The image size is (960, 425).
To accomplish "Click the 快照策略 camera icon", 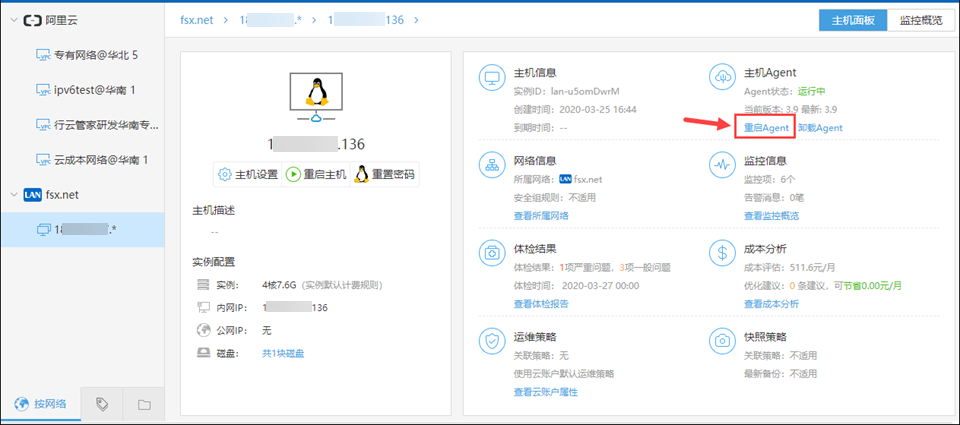I will 722,341.
